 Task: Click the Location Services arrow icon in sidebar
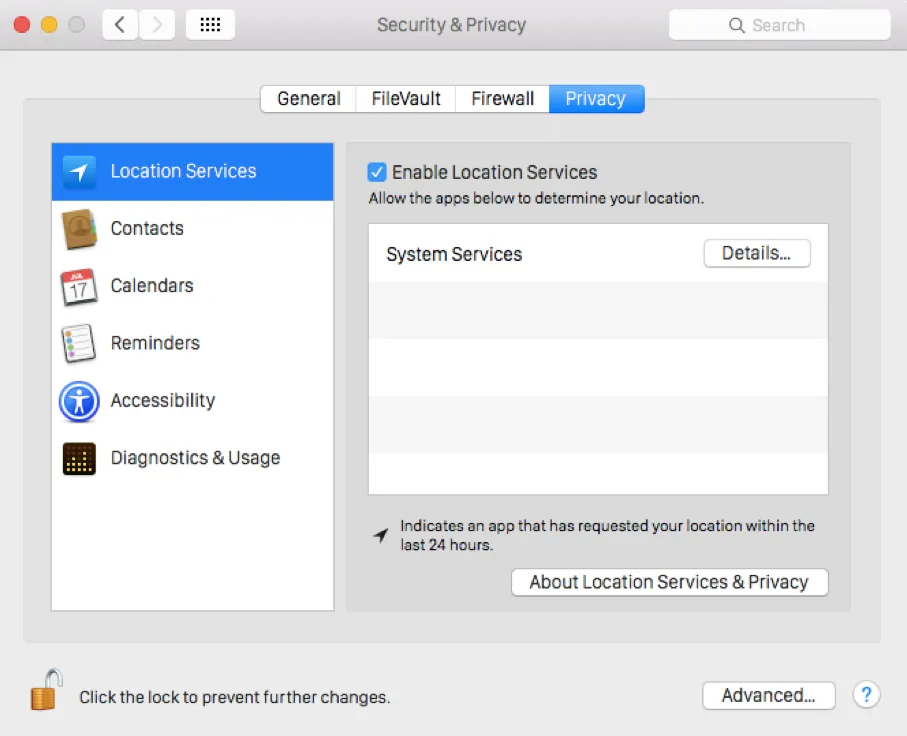tap(79, 172)
